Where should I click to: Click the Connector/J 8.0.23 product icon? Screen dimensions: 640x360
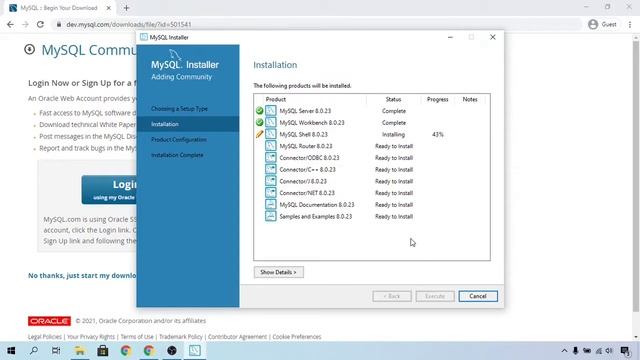(271, 181)
